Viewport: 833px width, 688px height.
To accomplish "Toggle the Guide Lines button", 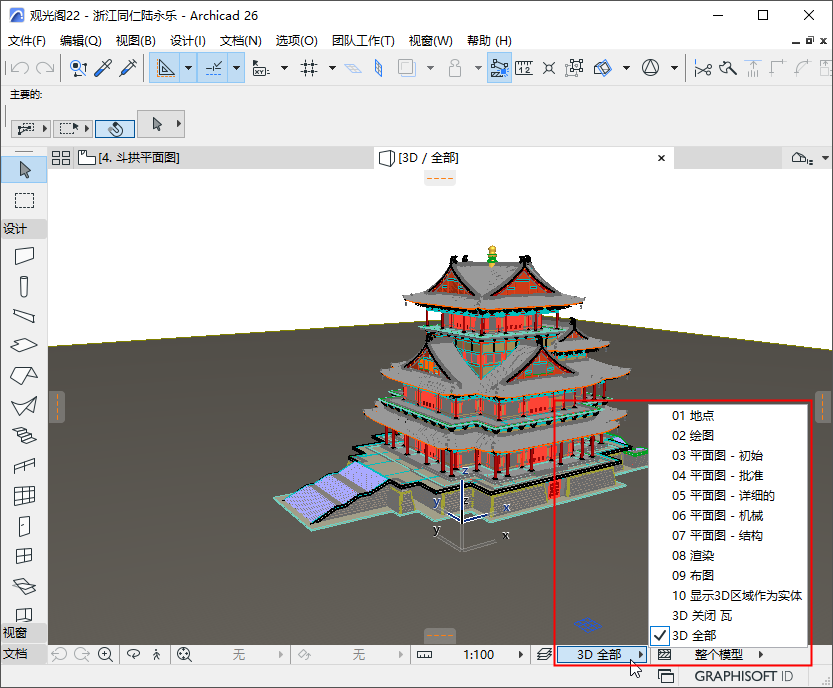I will click(x=165, y=68).
